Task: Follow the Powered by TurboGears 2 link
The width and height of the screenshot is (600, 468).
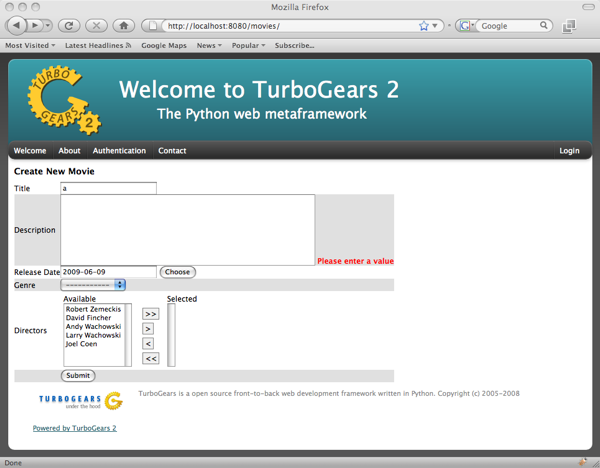Action: 75,428
